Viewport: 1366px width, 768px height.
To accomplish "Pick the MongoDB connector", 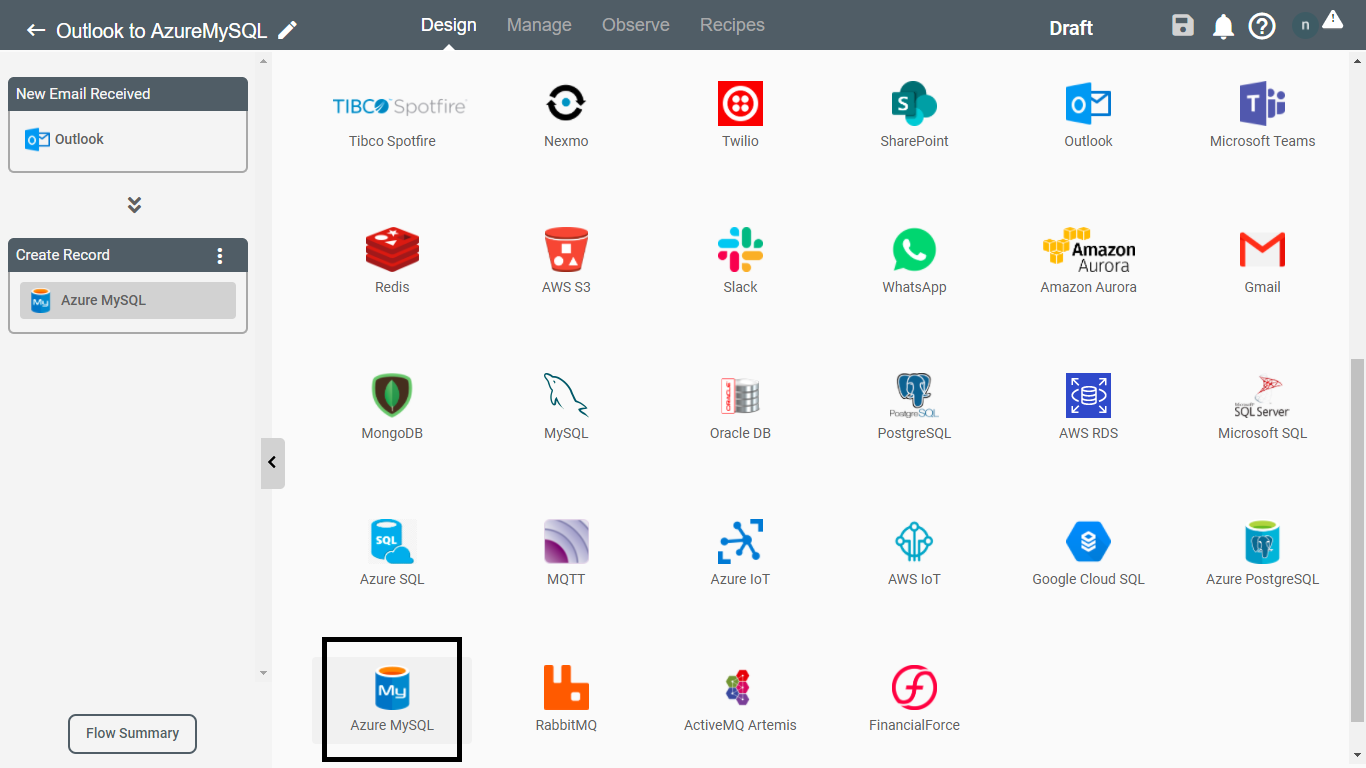I will [392, 408].
